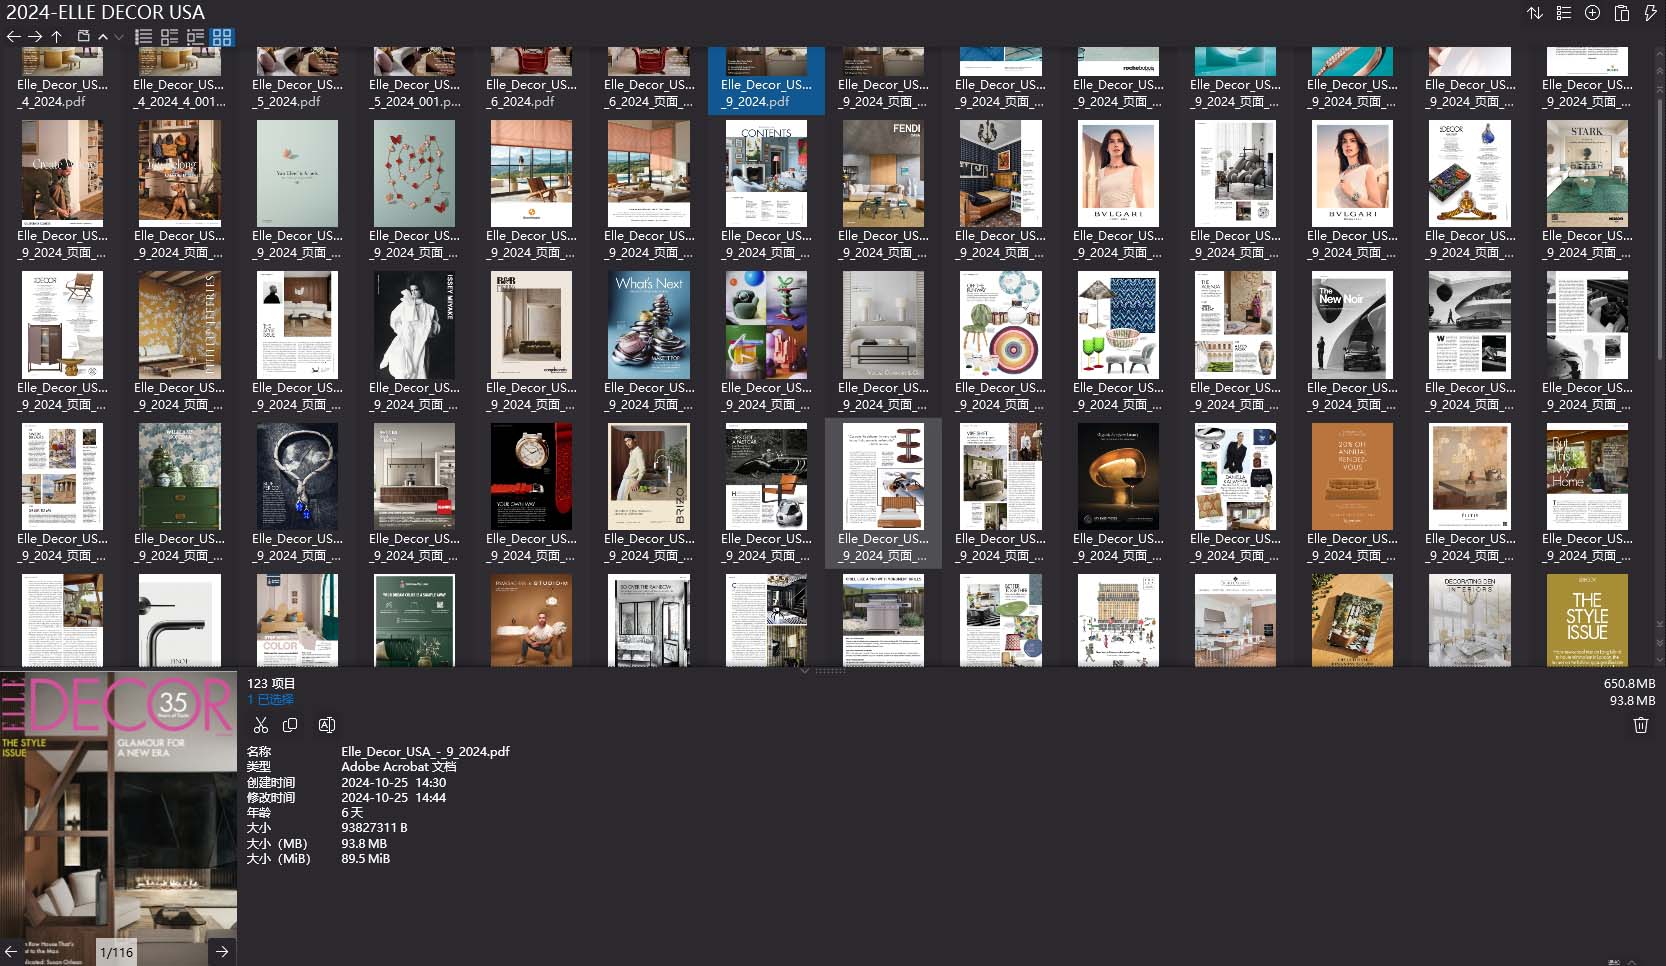Open The New Noir page thumbnail
1666x966 pixels.
click(1352, 325)
